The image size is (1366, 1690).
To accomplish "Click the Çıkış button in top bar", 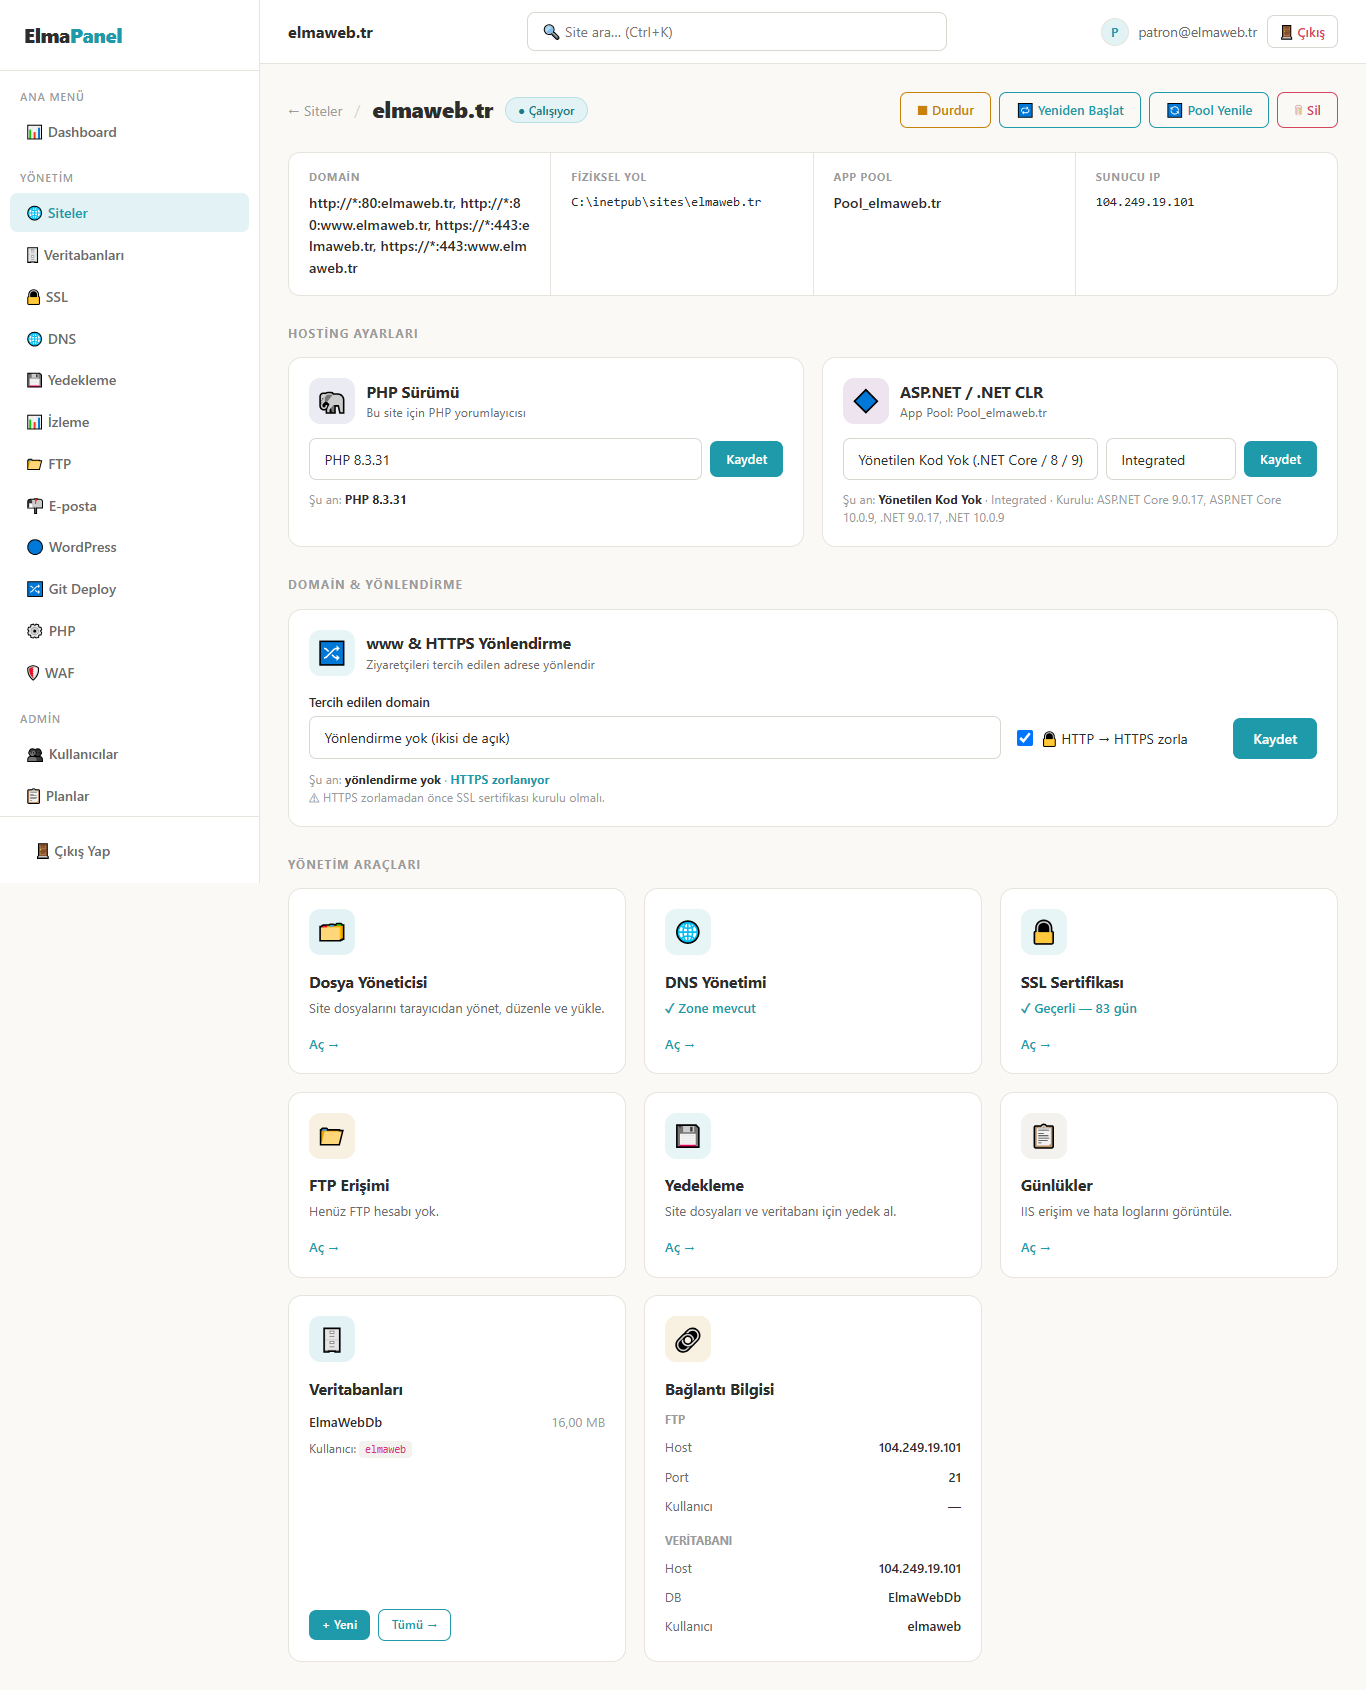I will coord(1302,32).
